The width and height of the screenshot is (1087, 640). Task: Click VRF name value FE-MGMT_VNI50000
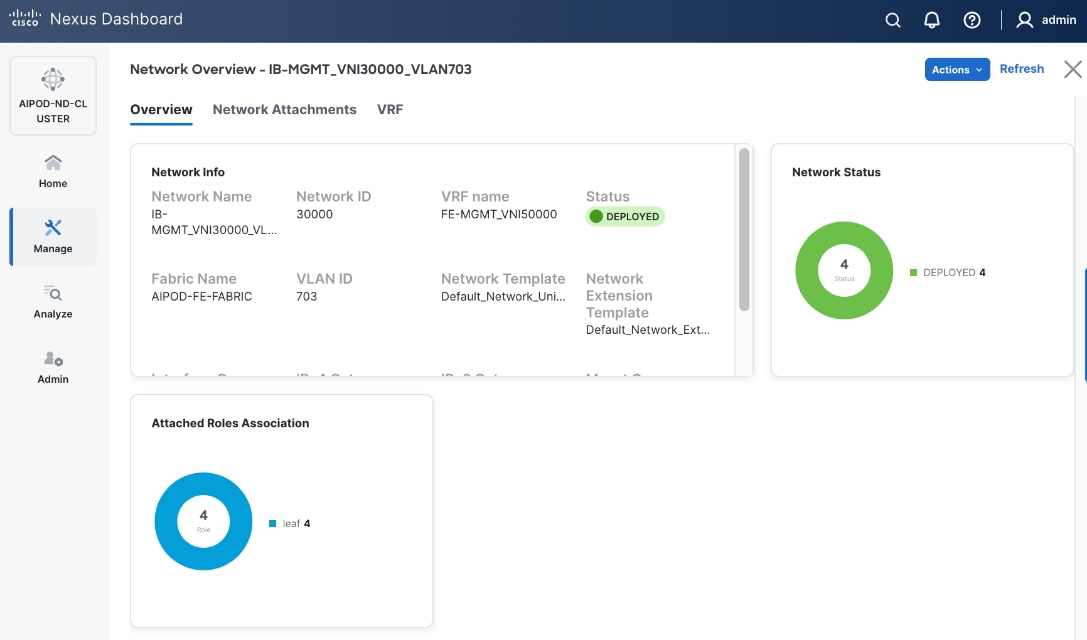click(498, 214)
